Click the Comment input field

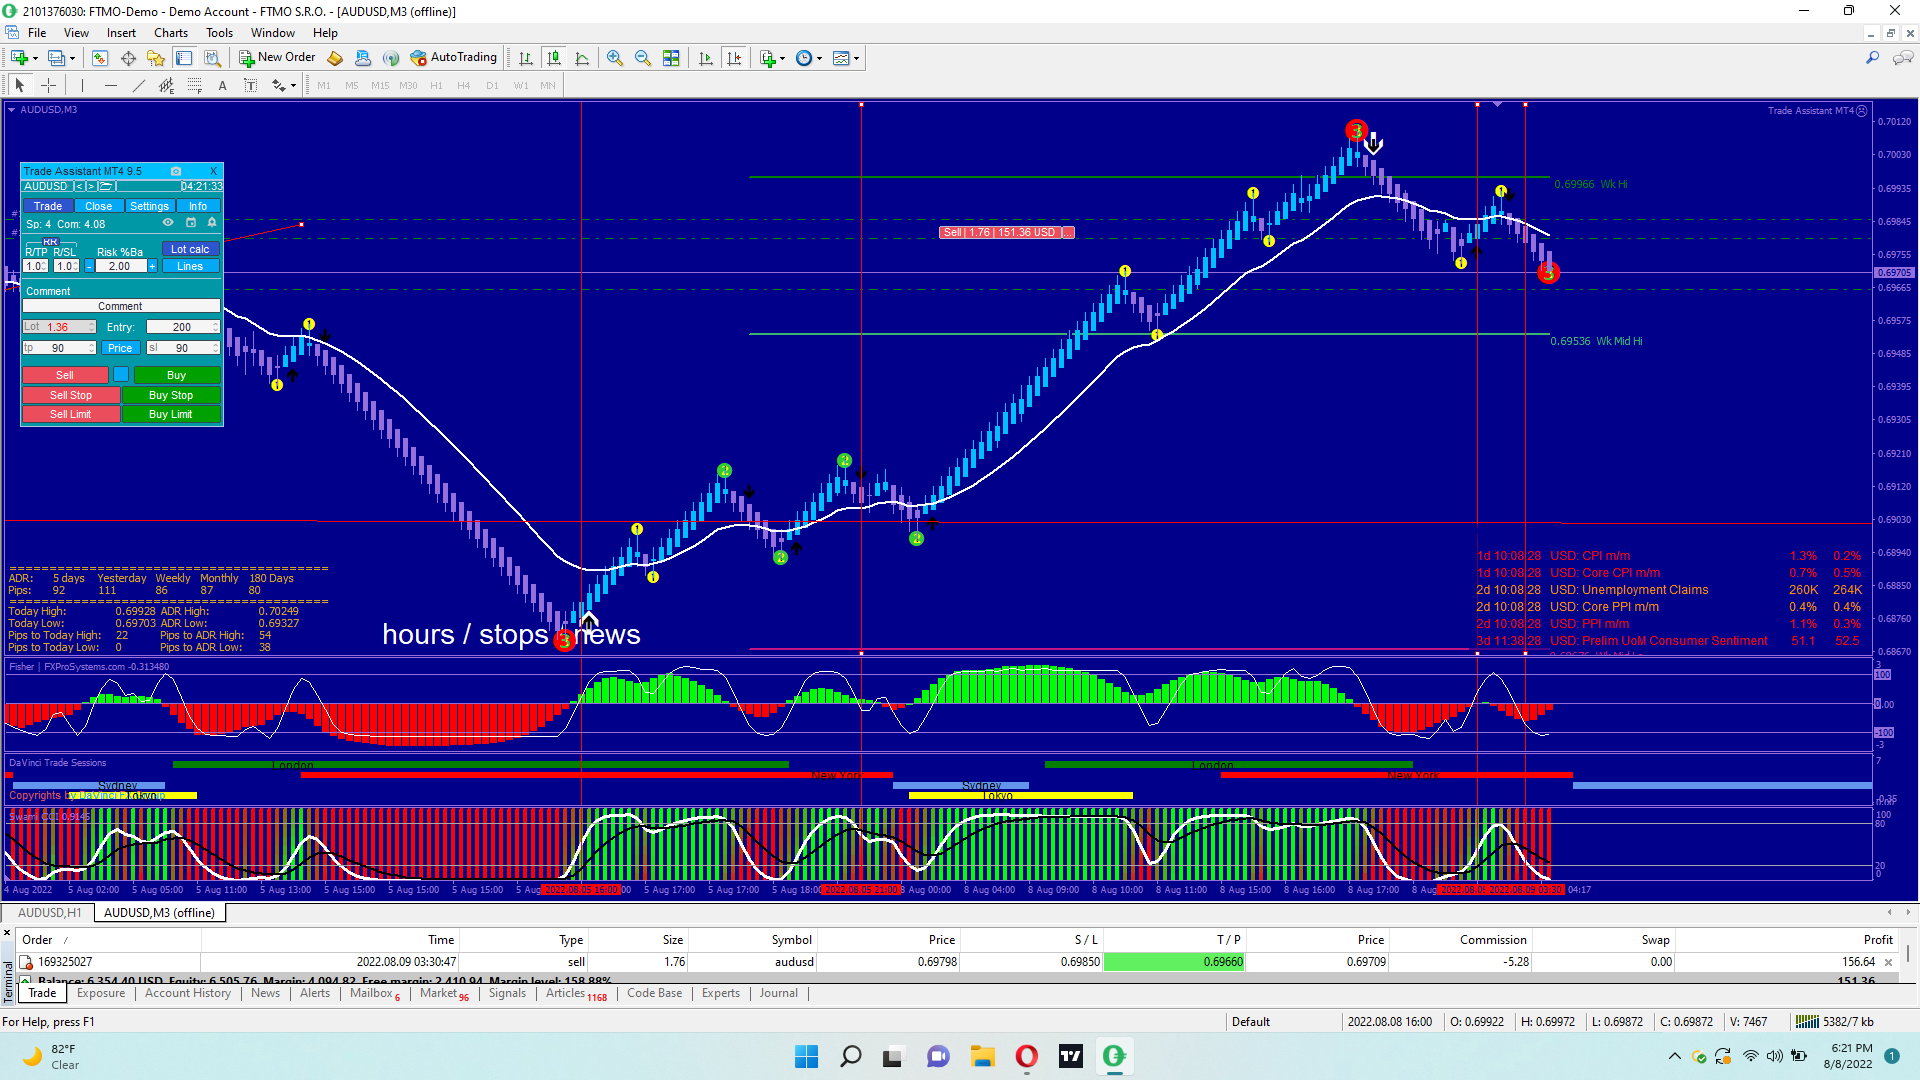[120, 306]
